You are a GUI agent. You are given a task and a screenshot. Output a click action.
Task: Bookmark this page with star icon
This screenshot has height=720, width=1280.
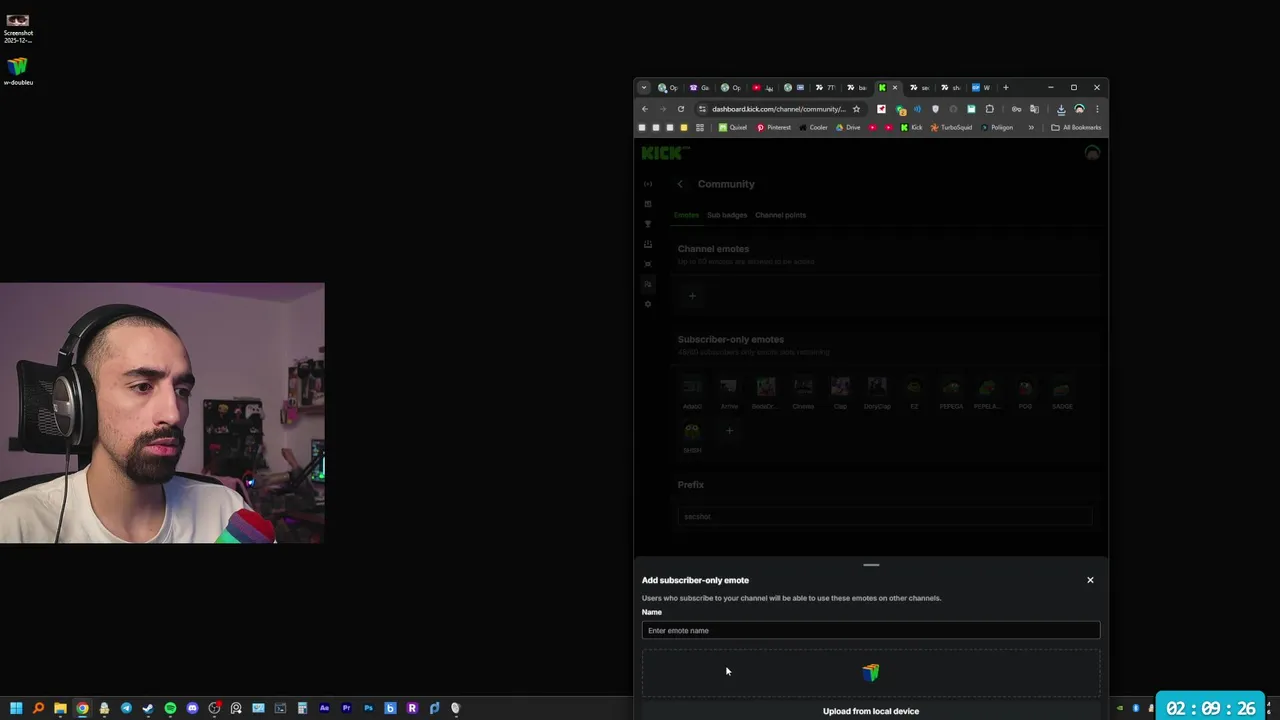(856, 109)
